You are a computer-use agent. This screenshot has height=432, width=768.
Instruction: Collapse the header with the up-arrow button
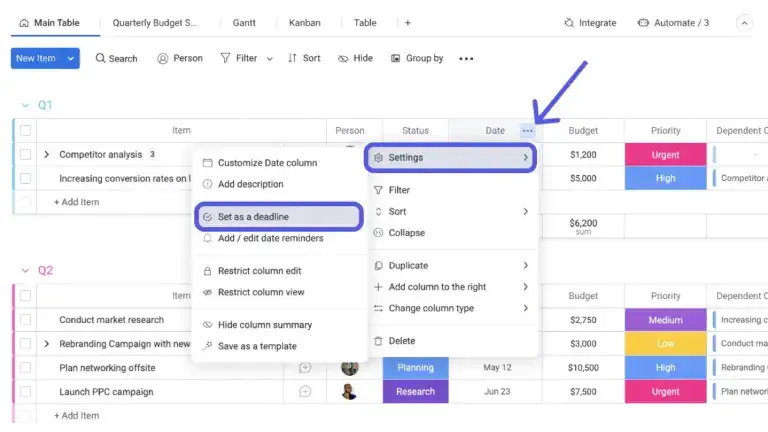point(744,23)
